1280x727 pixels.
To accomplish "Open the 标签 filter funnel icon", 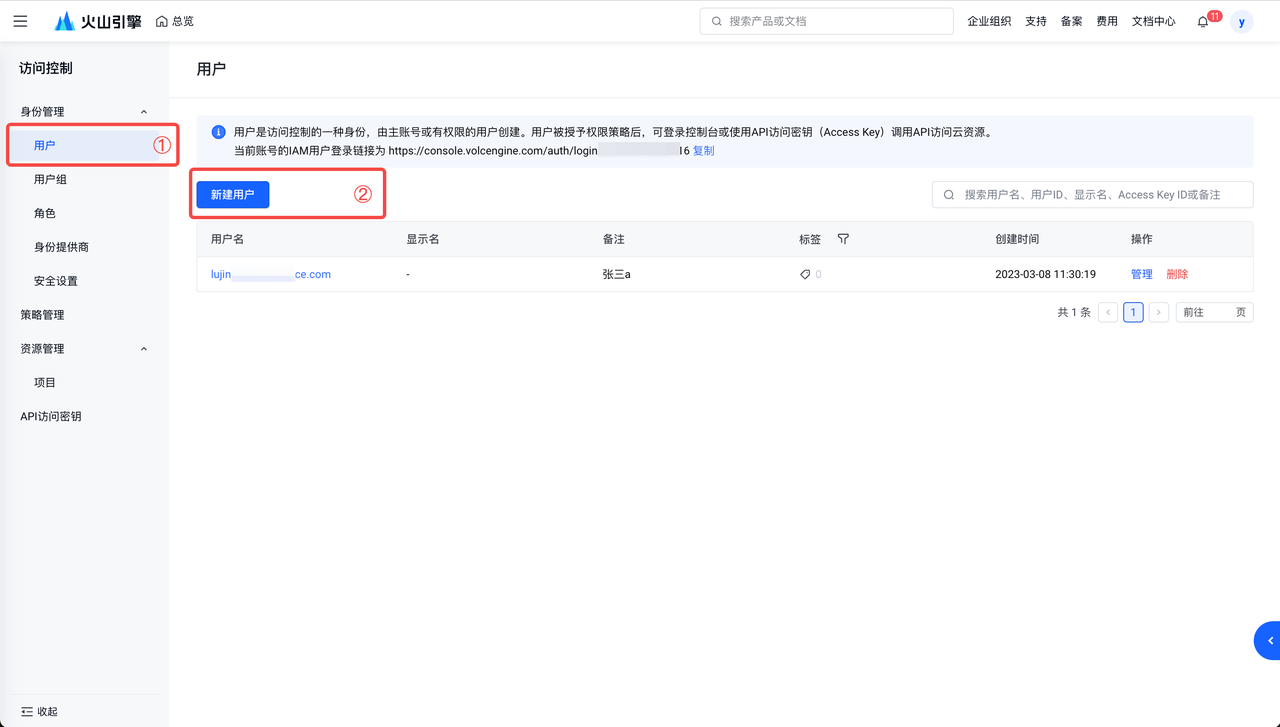I will tap(843, 239).
